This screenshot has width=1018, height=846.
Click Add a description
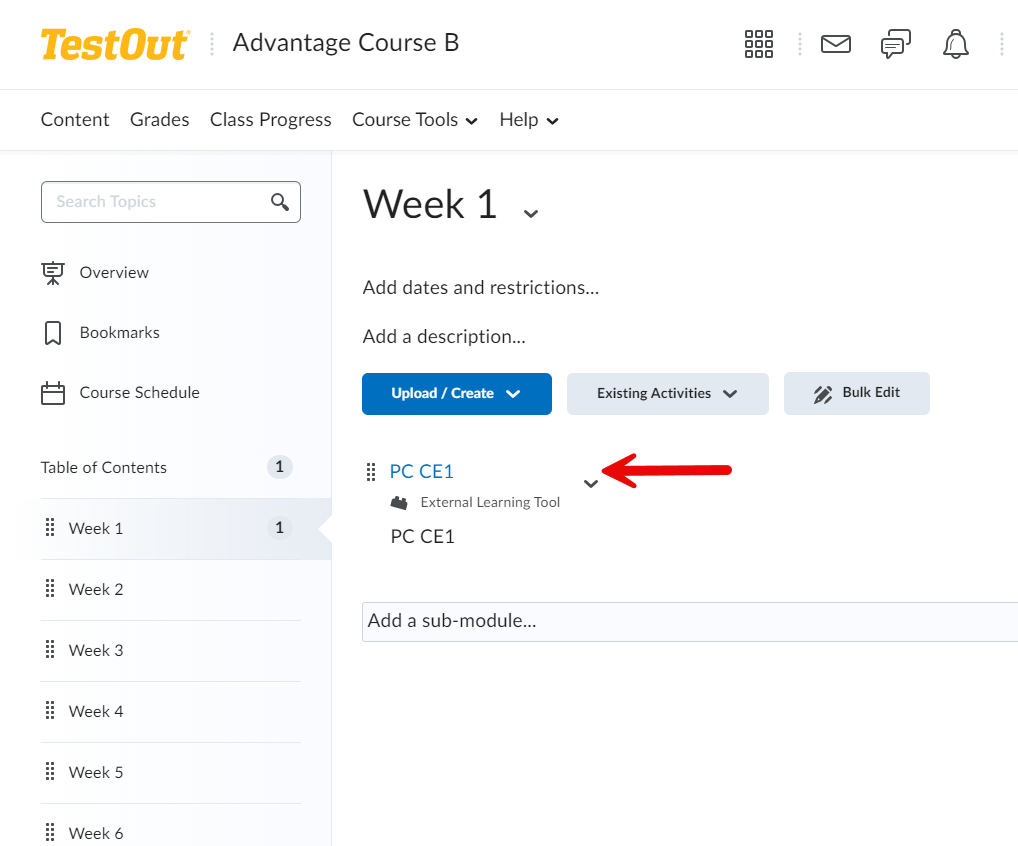coord(444,337)
